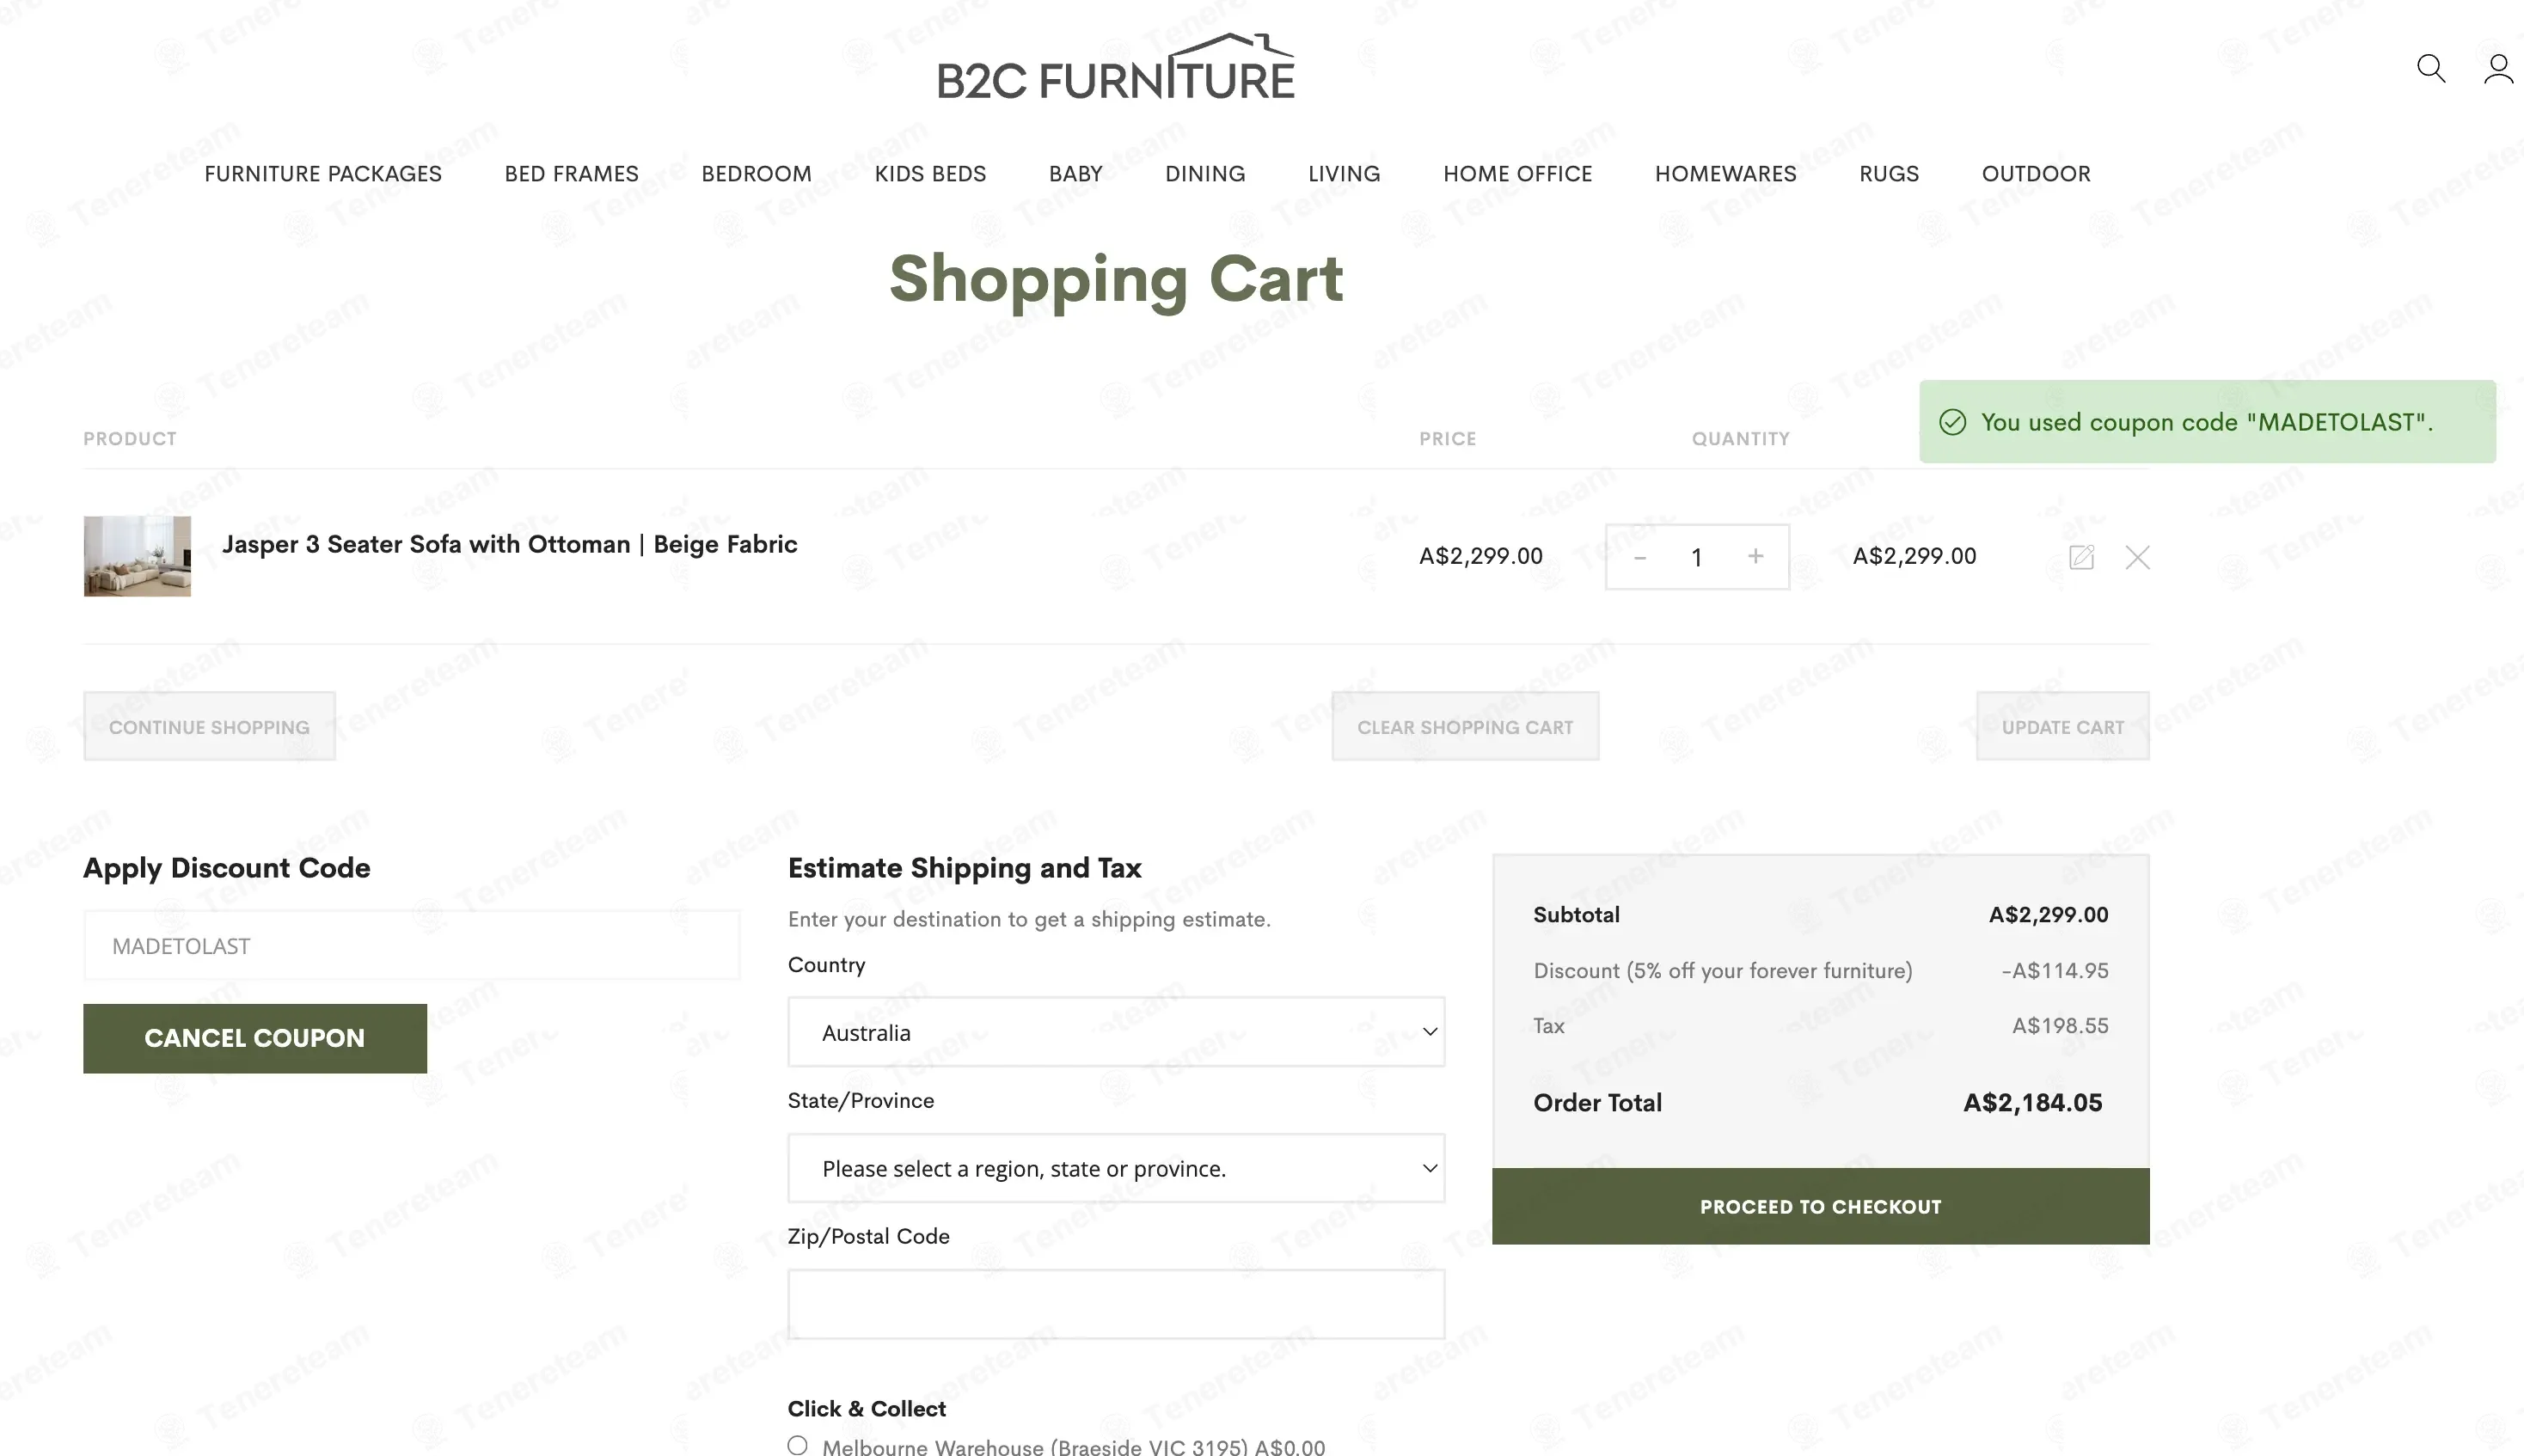
Task: Click the 'Estimate Shipping and Tax' heading
Action: (965, 868)
